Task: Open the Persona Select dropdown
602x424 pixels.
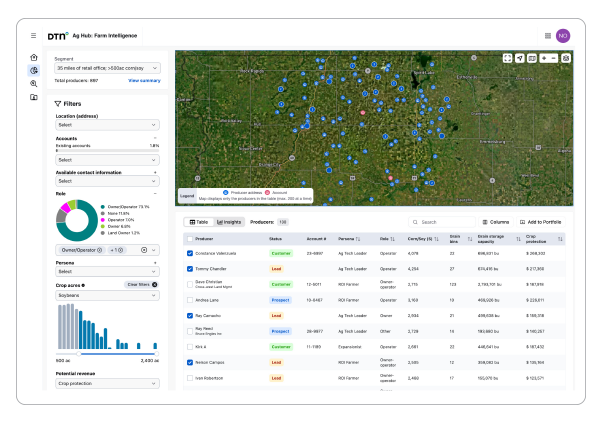Action: point(107,272)
